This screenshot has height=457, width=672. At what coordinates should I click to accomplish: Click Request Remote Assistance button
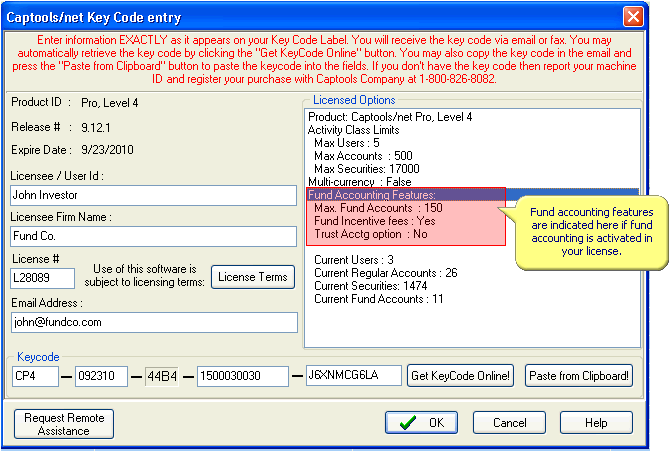[x=64, y=423]
